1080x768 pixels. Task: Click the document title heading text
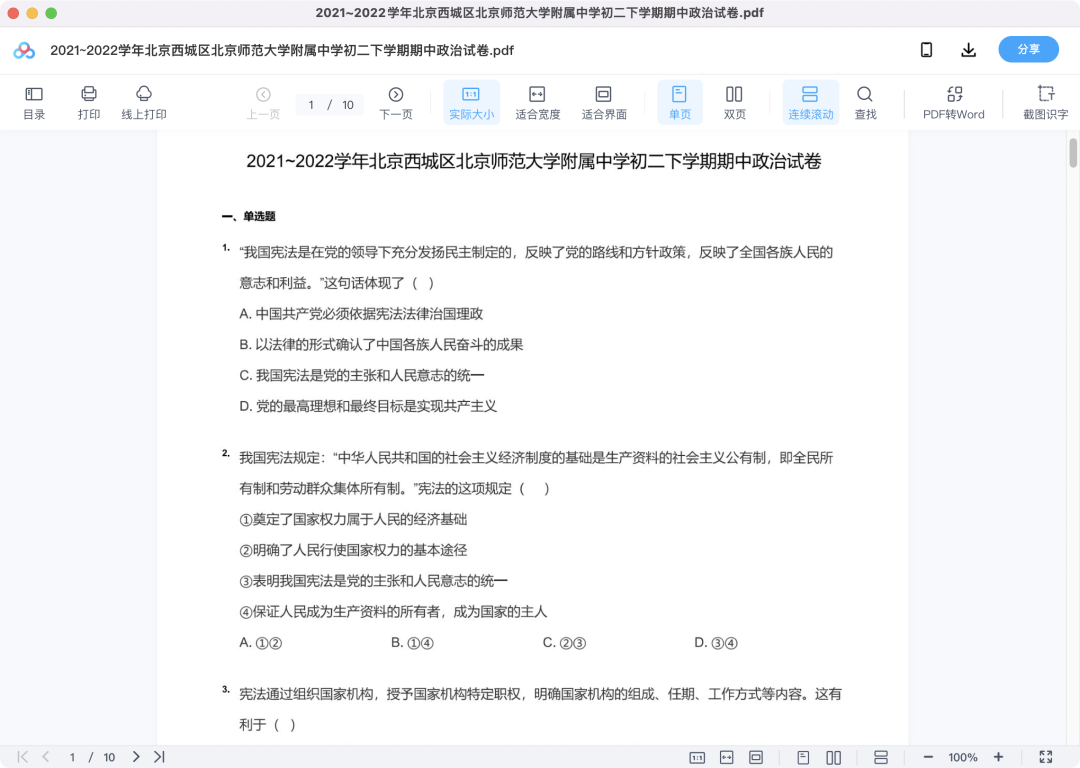click(x=534, y=161)
